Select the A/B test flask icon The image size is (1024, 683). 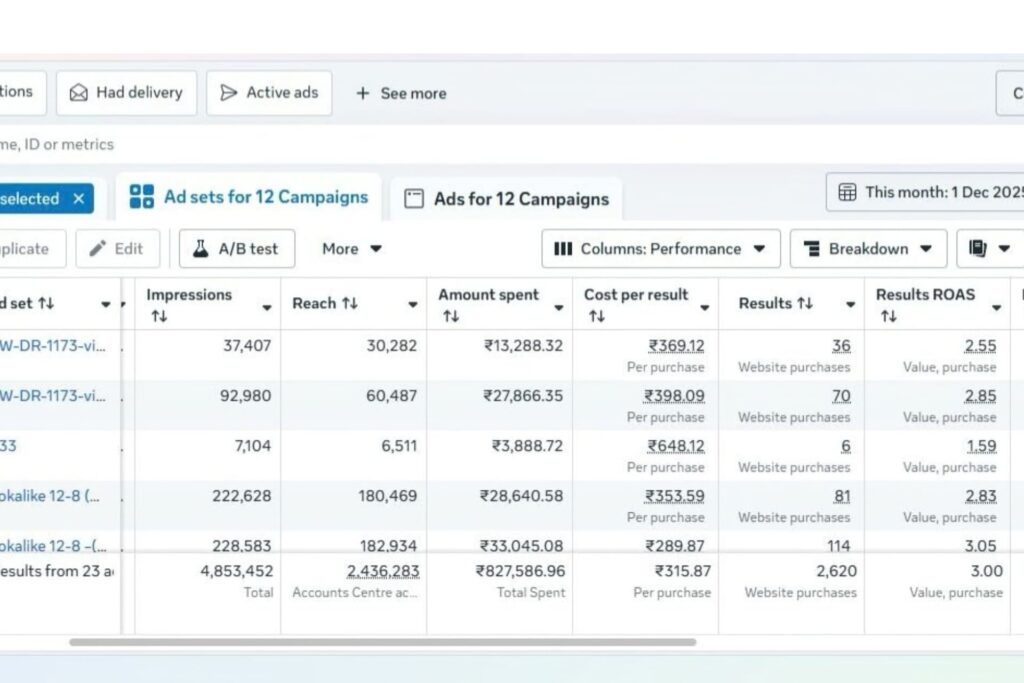(202, 248)
